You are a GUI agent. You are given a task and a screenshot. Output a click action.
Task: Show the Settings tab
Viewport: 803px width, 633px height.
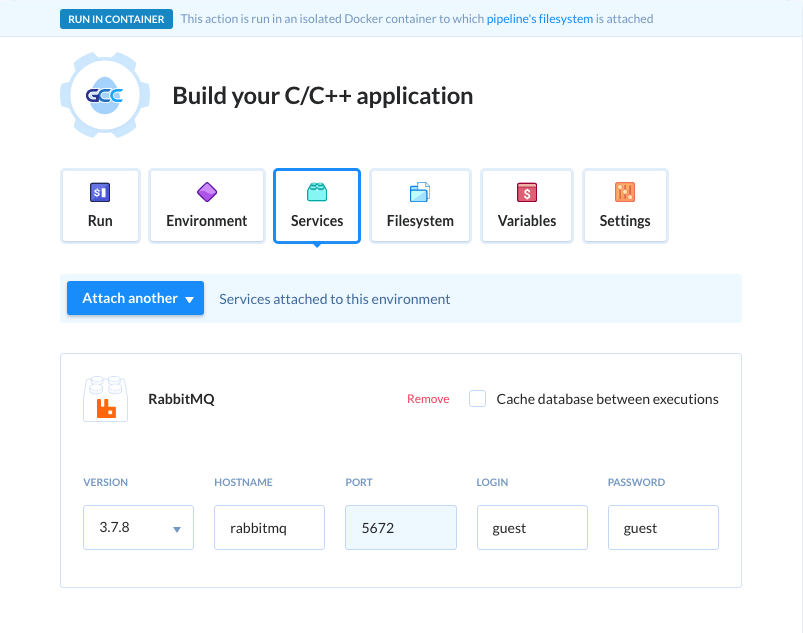(x=625, y=206)
